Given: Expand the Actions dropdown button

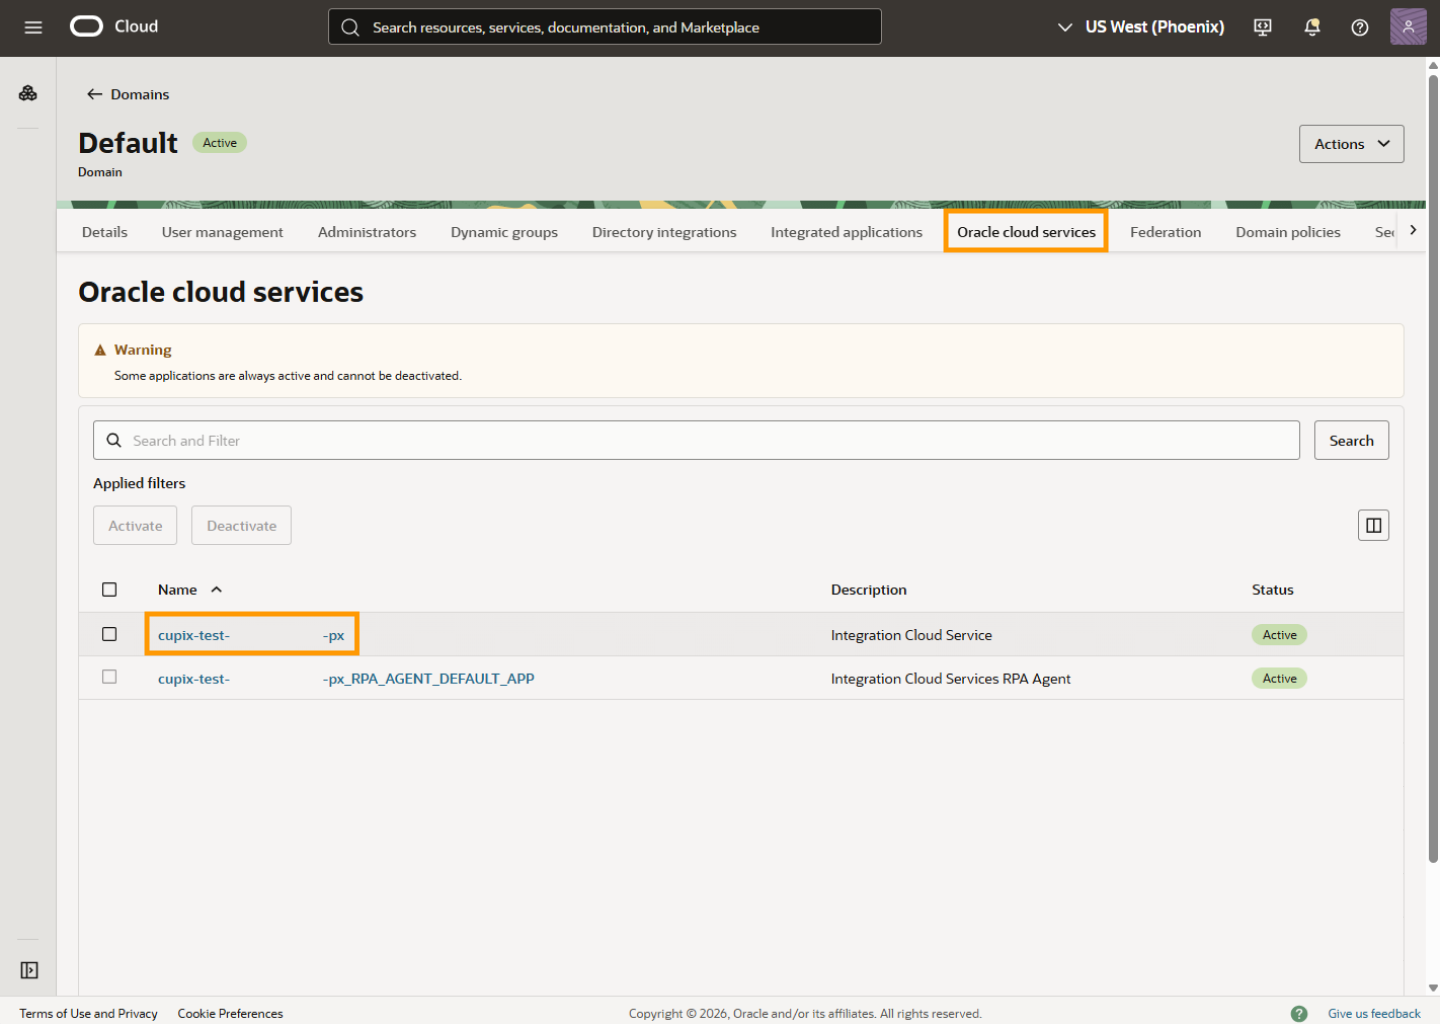Looking at the screenshot, I should pos(1352,144).
